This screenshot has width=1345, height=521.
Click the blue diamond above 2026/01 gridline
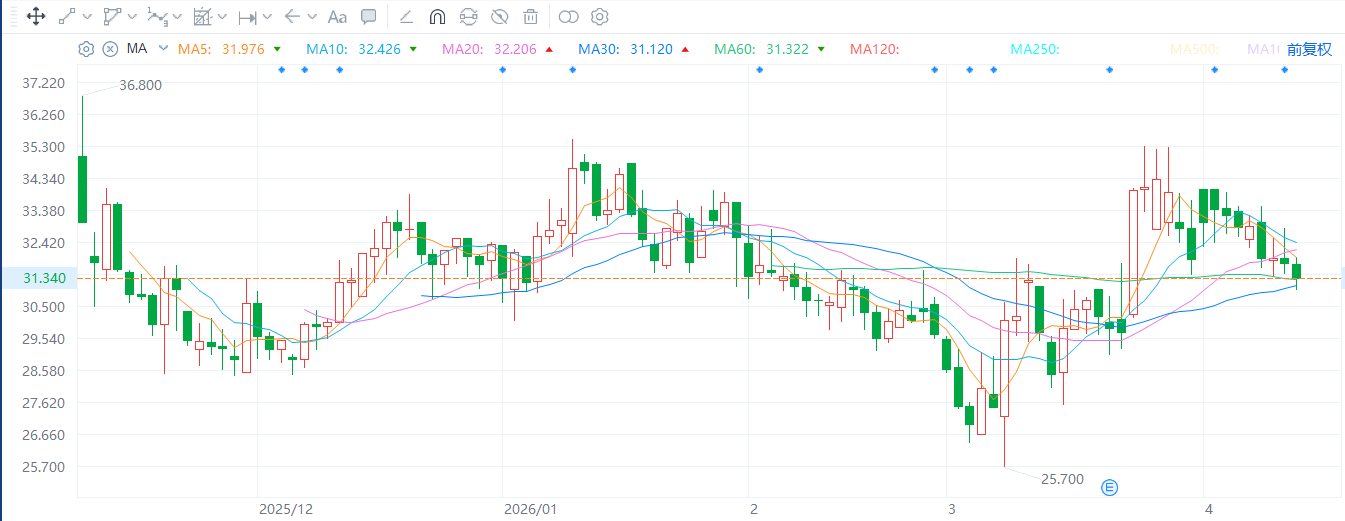tap(502, 69)
